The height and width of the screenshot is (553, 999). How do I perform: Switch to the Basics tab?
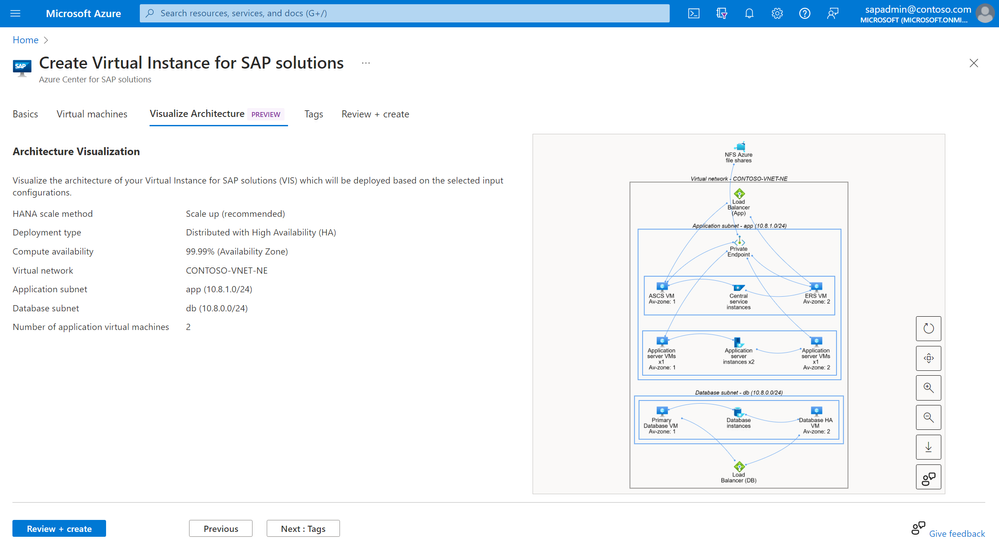25,114
